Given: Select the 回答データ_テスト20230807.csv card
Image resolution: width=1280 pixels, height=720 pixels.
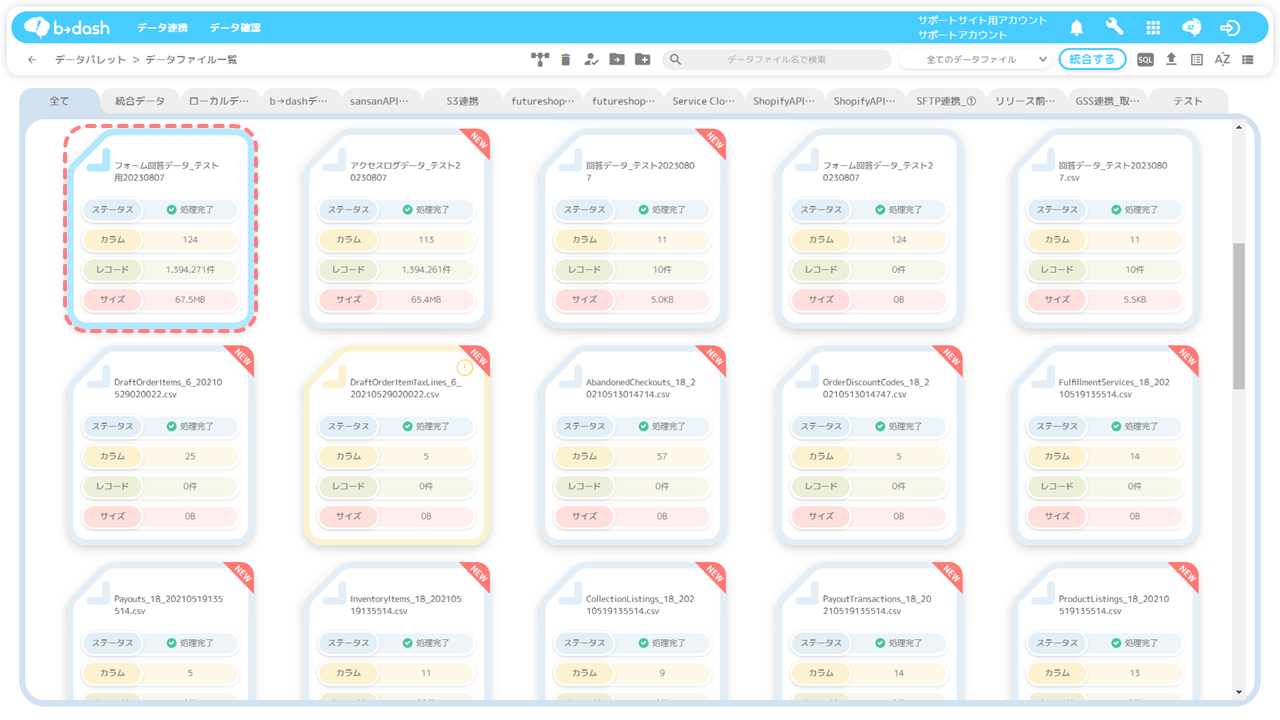Looking at the screenshot, I should tap(1105, 229).
